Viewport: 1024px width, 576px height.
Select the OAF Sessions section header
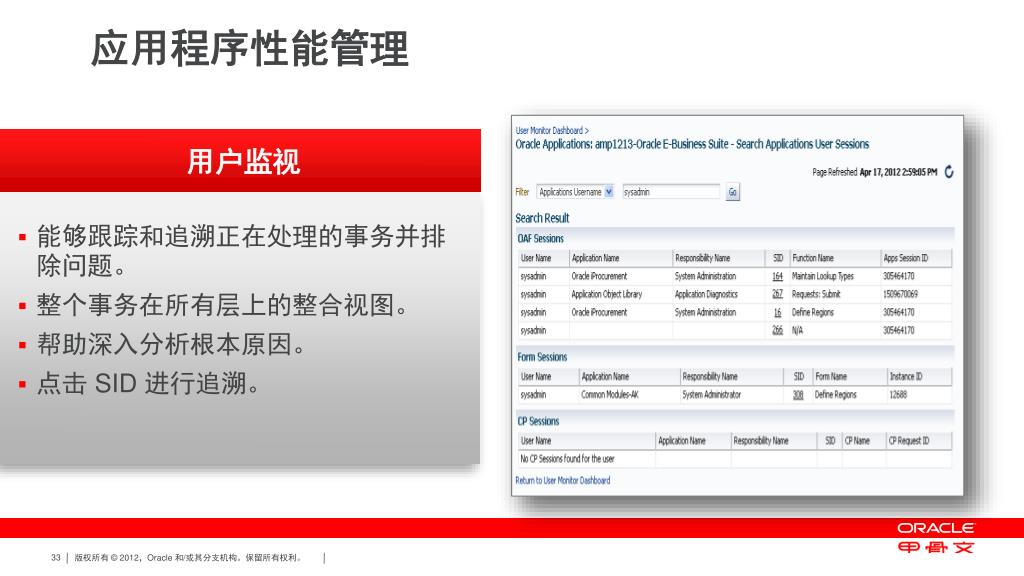[541, 238]
